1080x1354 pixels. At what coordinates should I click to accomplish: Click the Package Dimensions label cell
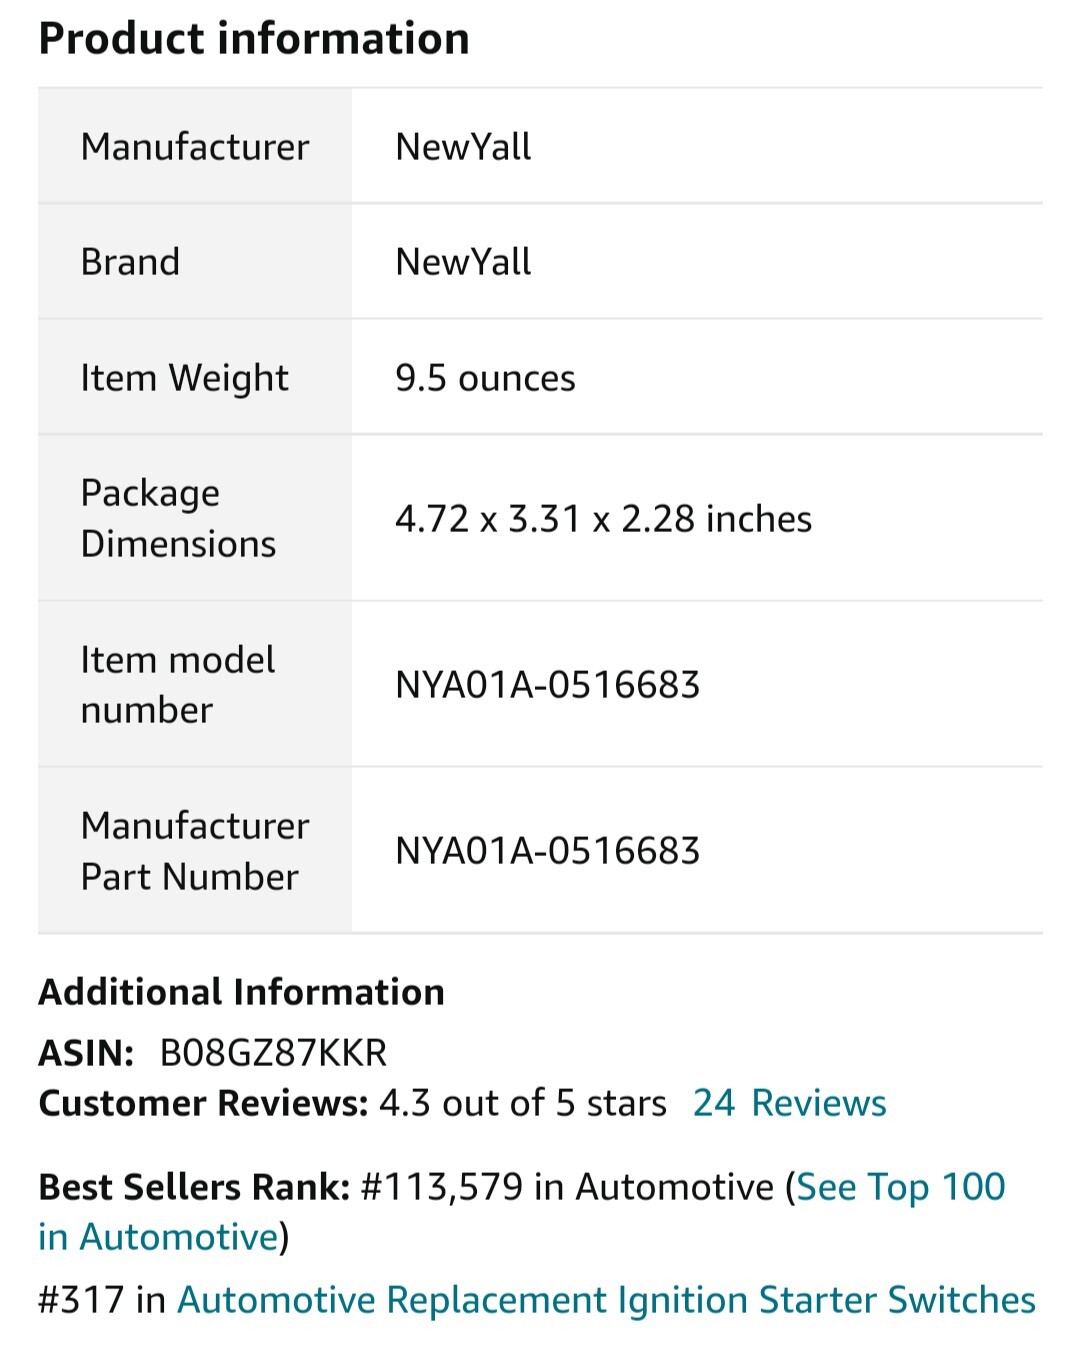pyautogui.click(x=195, y=518)
